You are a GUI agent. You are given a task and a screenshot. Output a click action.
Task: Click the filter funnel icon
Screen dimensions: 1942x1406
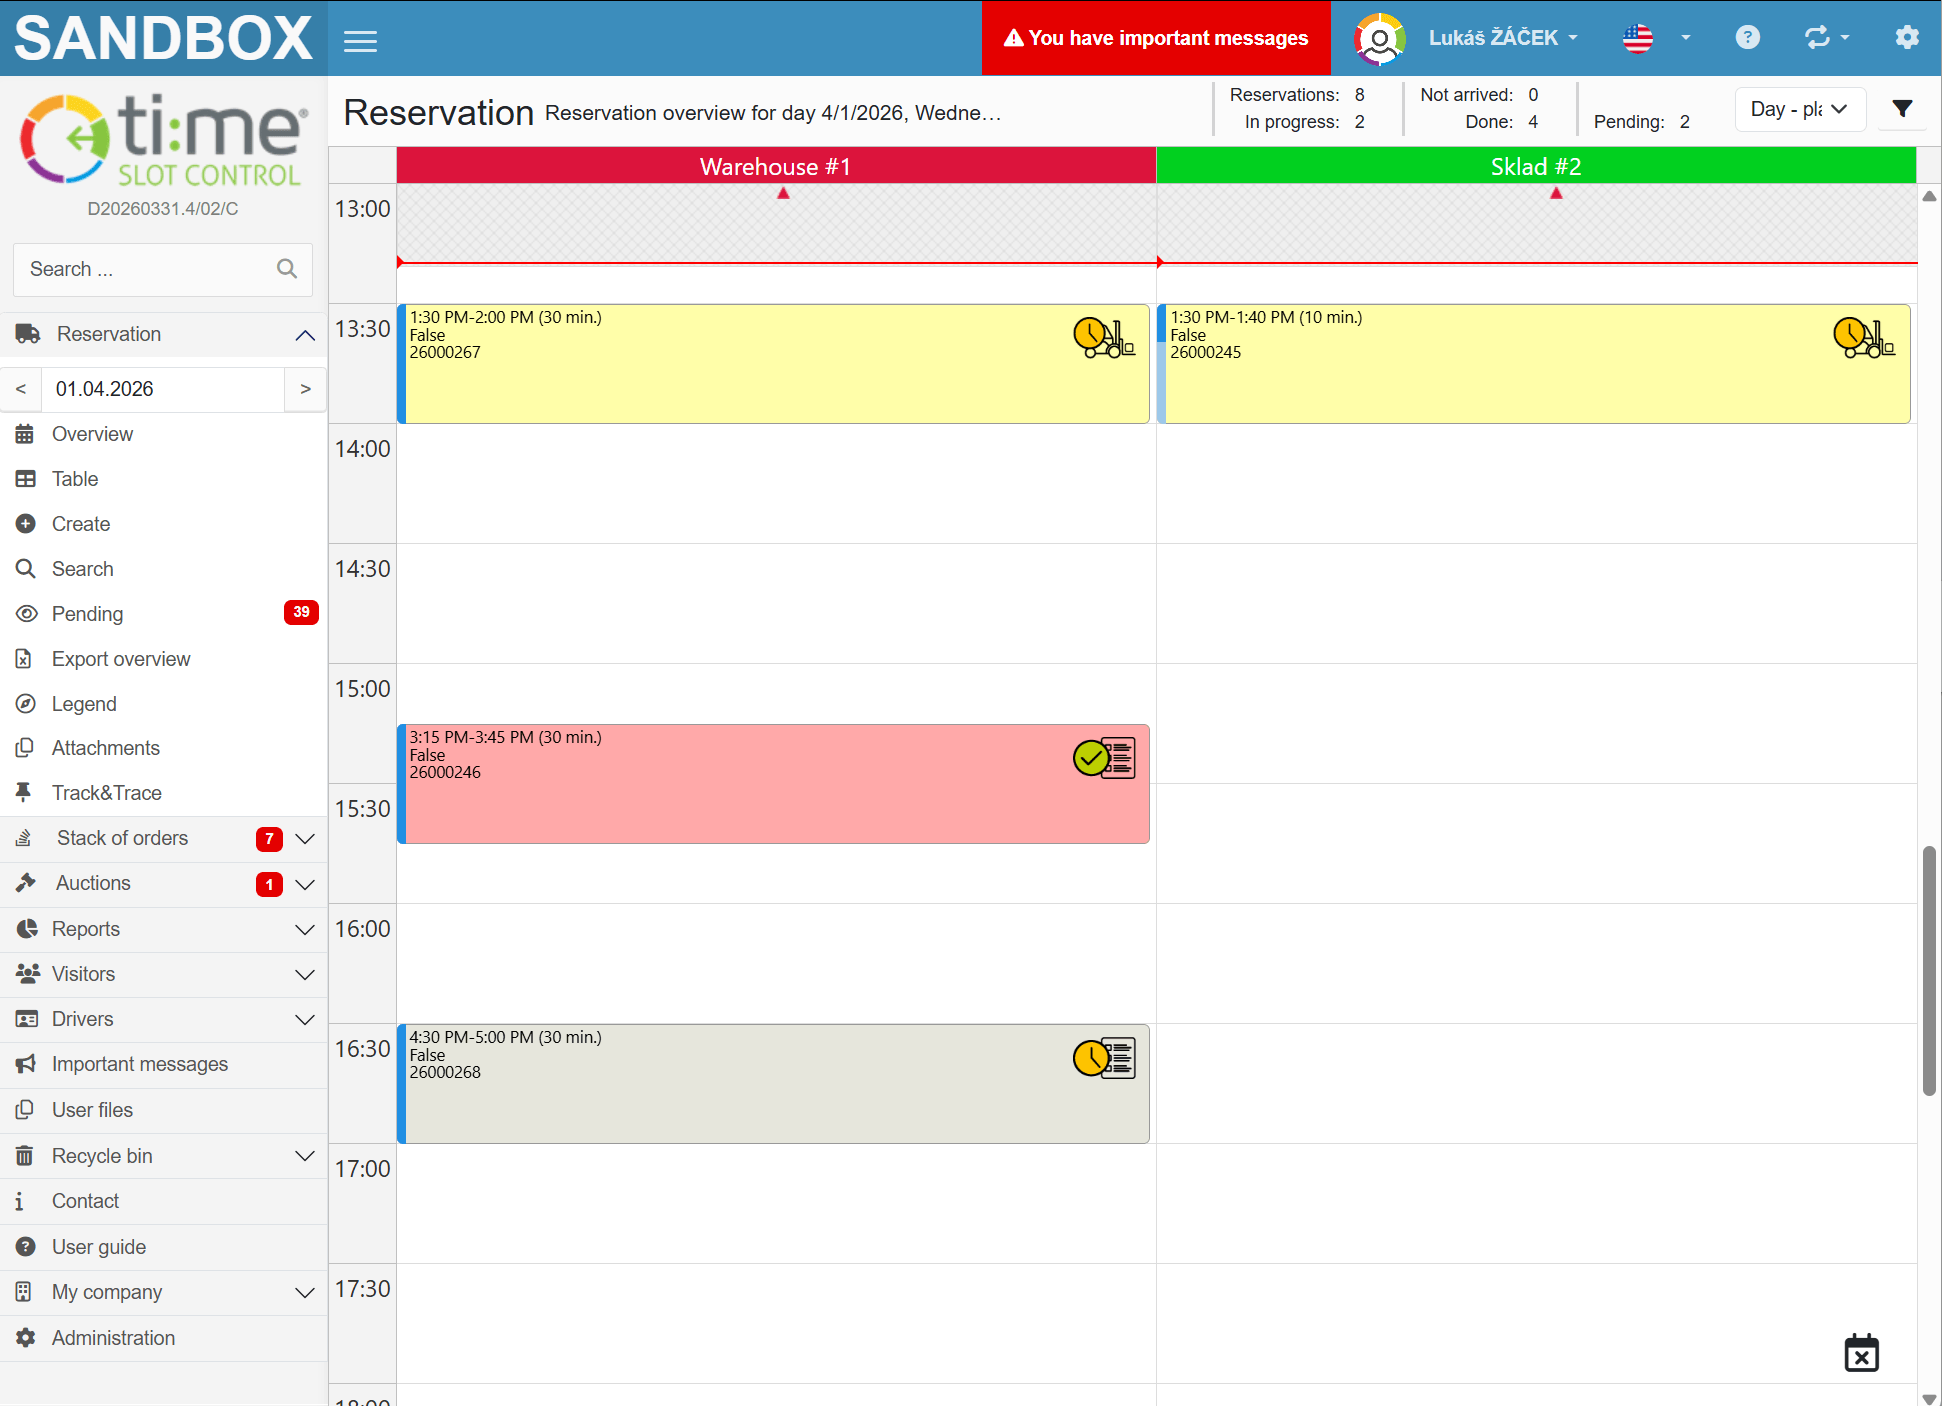[x=1902, y=108]
